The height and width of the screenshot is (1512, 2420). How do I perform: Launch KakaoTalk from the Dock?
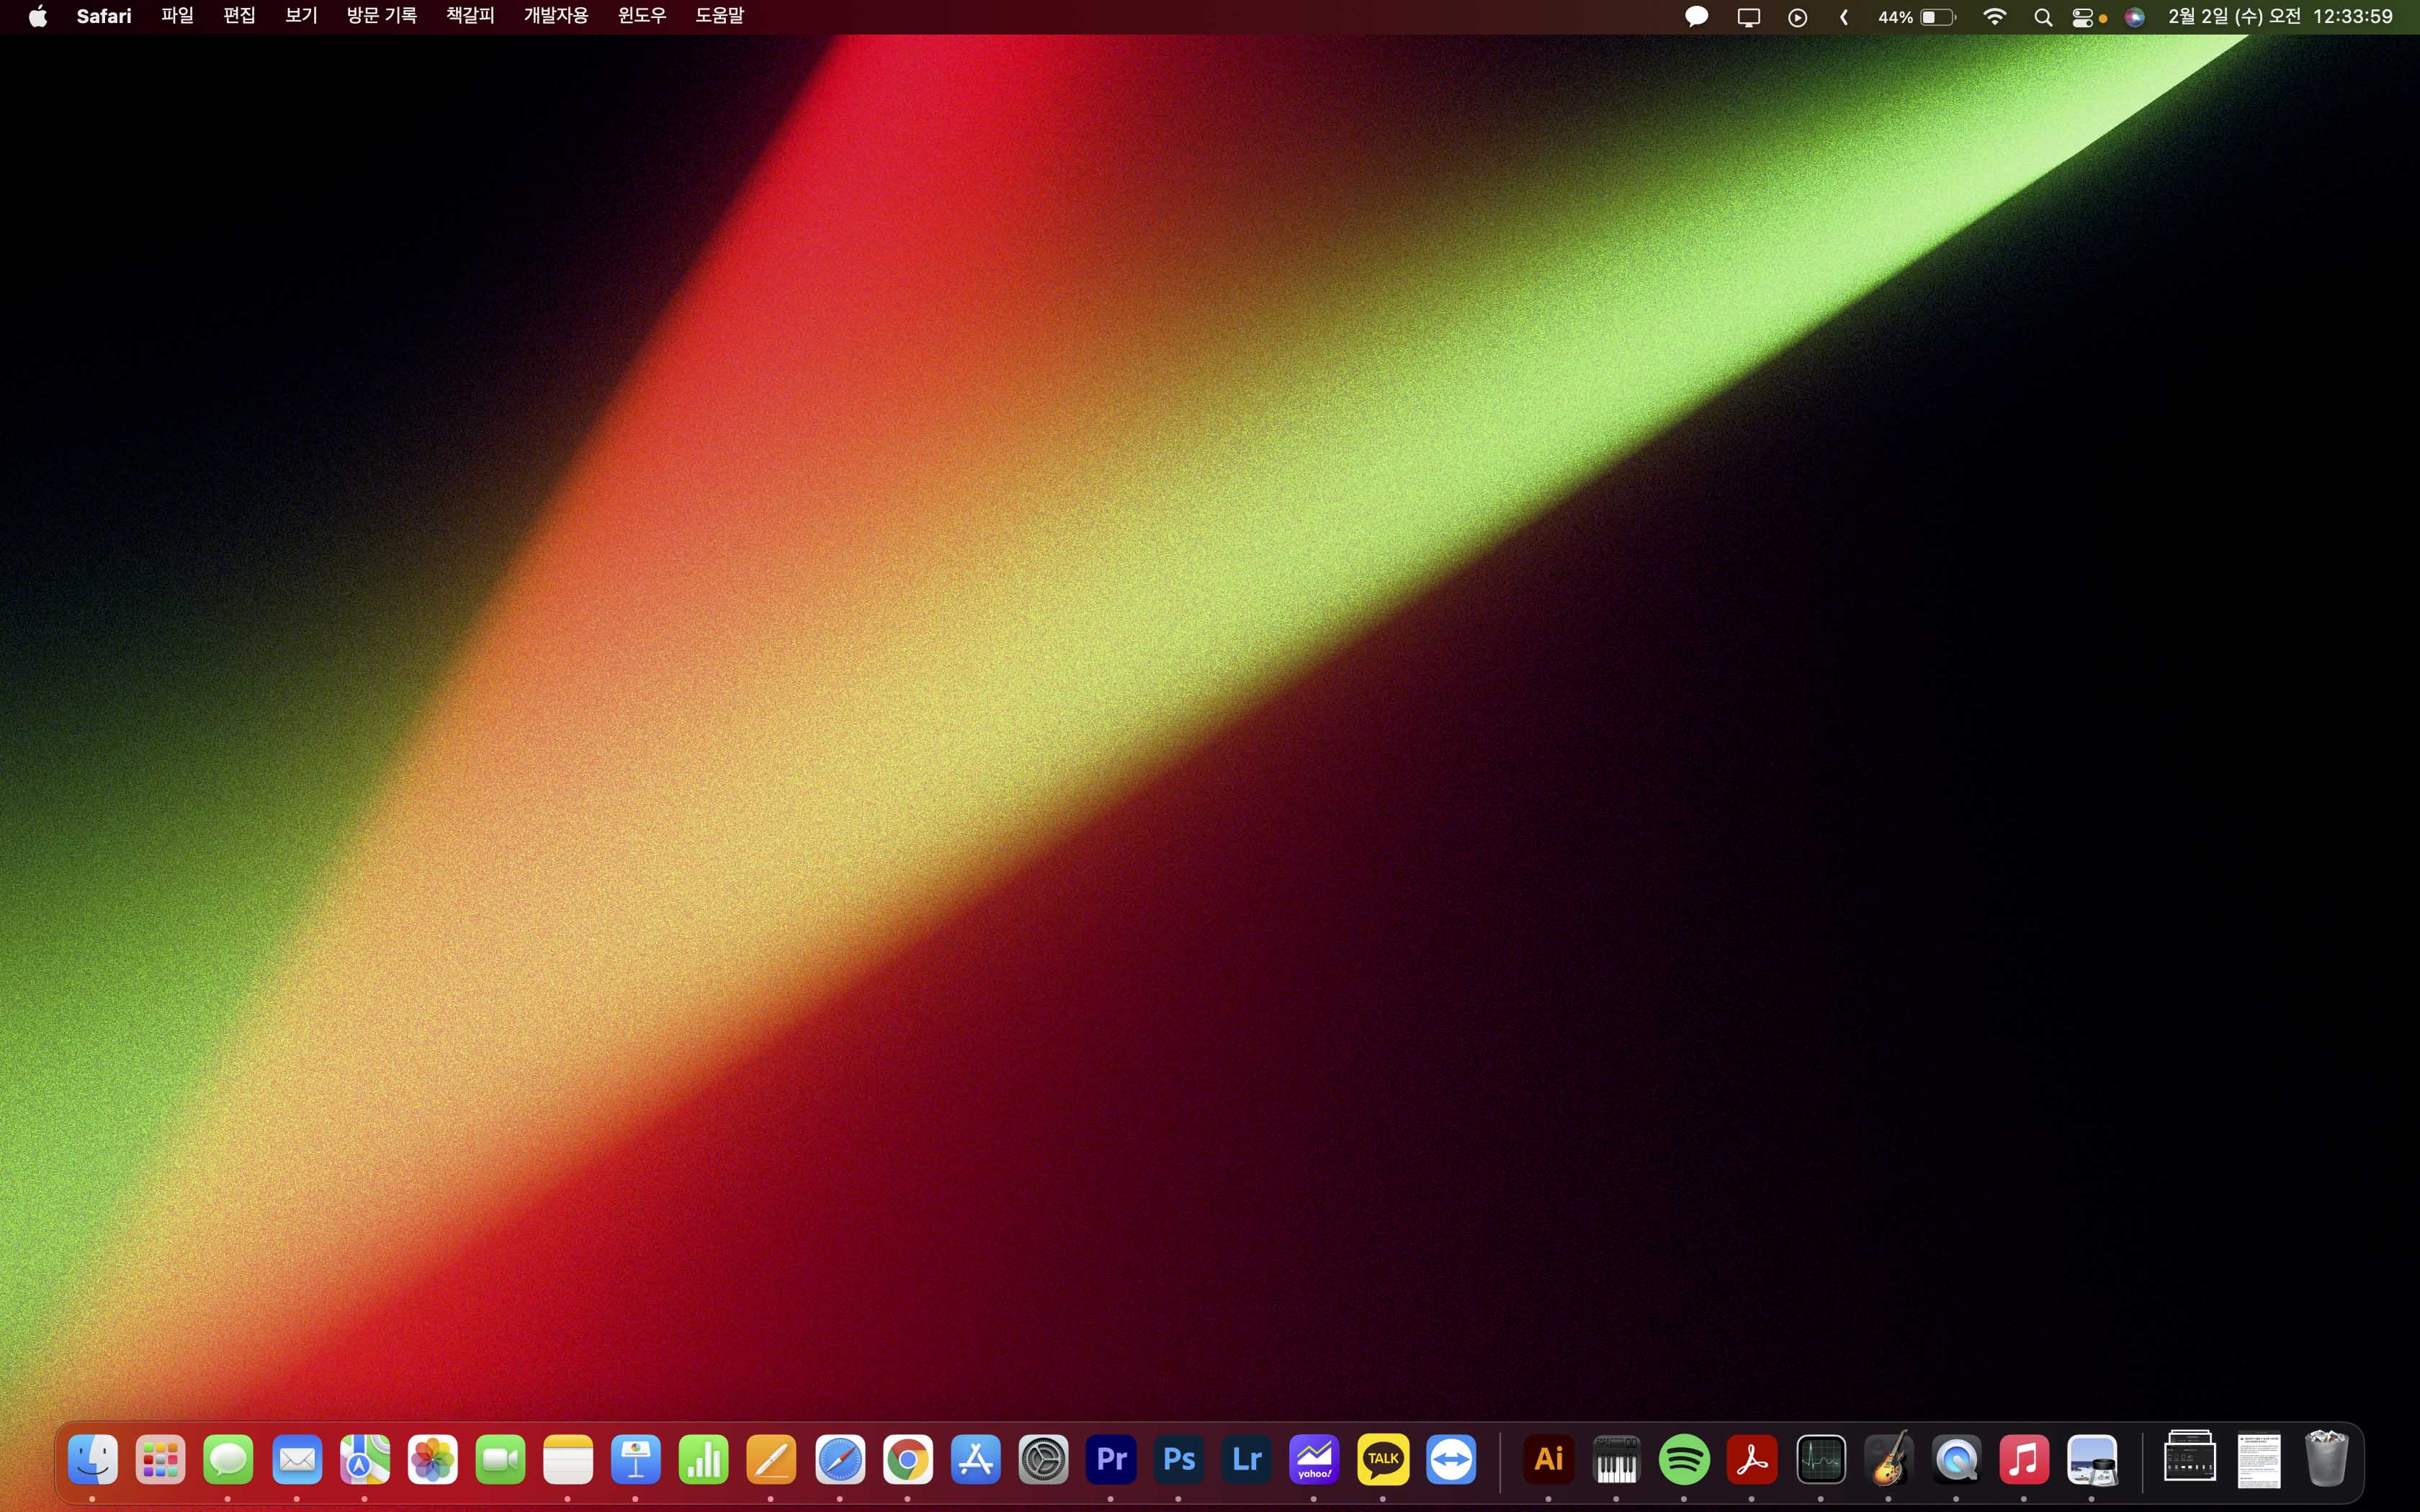1383,1460
